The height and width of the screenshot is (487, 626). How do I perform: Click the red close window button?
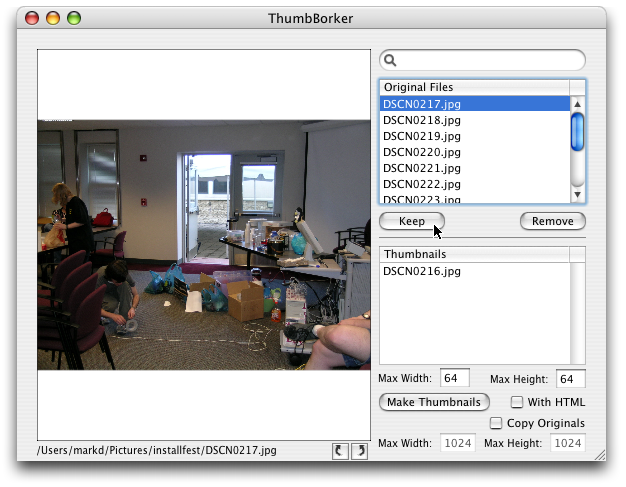coord(32,18)
